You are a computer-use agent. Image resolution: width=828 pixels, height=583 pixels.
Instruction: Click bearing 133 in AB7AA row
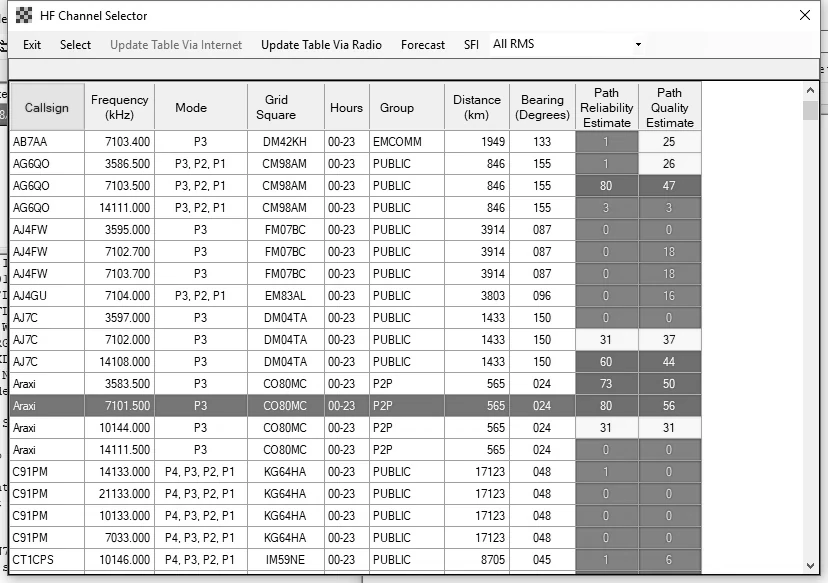coord(542,142)
